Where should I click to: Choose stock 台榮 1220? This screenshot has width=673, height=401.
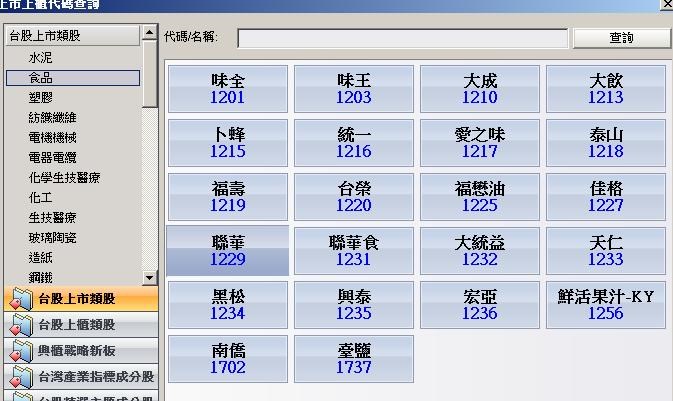click(354, 197)
